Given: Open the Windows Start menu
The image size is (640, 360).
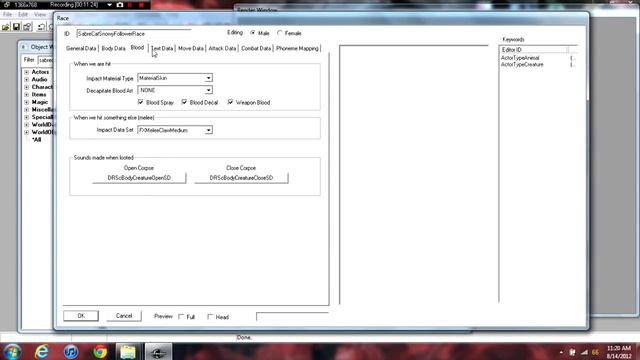Looking at the screenshot, I should [x=12, y=351].
